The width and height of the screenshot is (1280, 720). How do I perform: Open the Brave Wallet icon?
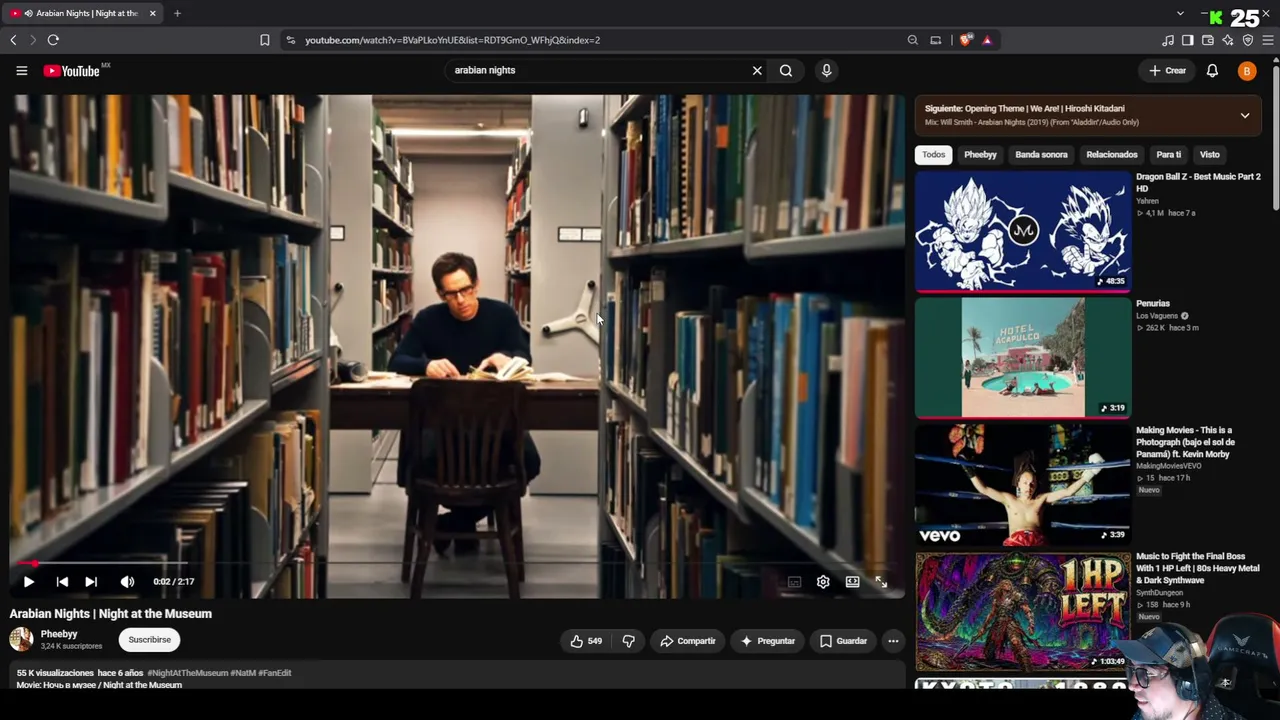pyautogui.click(x=1208, y=40)
